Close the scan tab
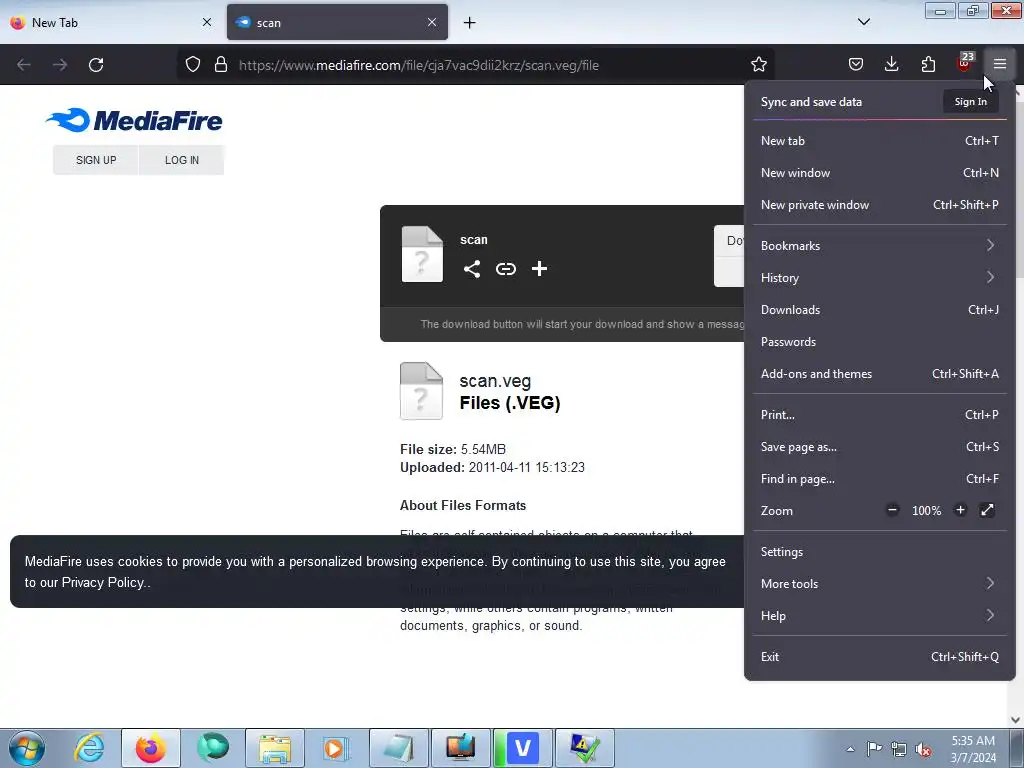This screenshot has width=1024, height=768. click(x=432, y=22)
